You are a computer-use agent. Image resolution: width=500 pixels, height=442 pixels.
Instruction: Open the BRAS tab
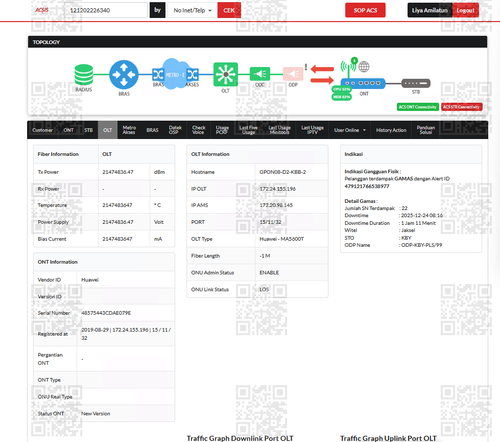[152, 130]
